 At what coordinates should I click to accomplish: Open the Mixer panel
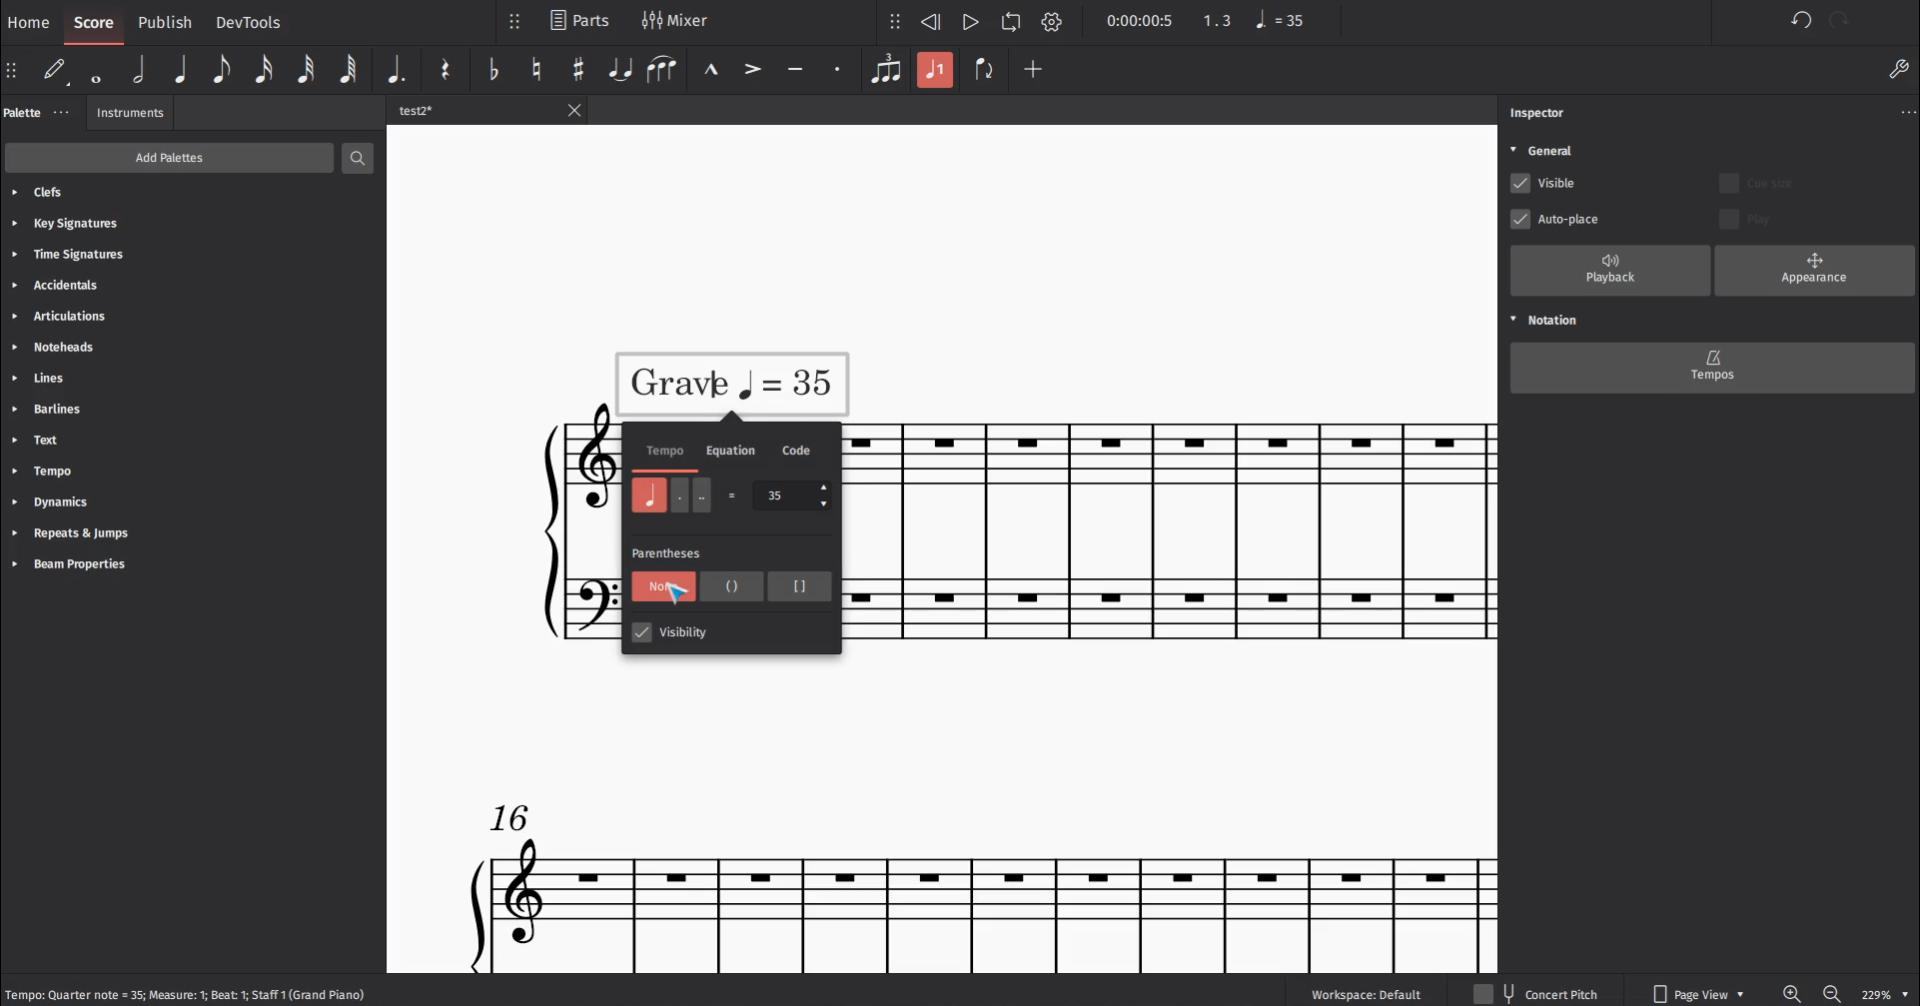coord(674,21)
